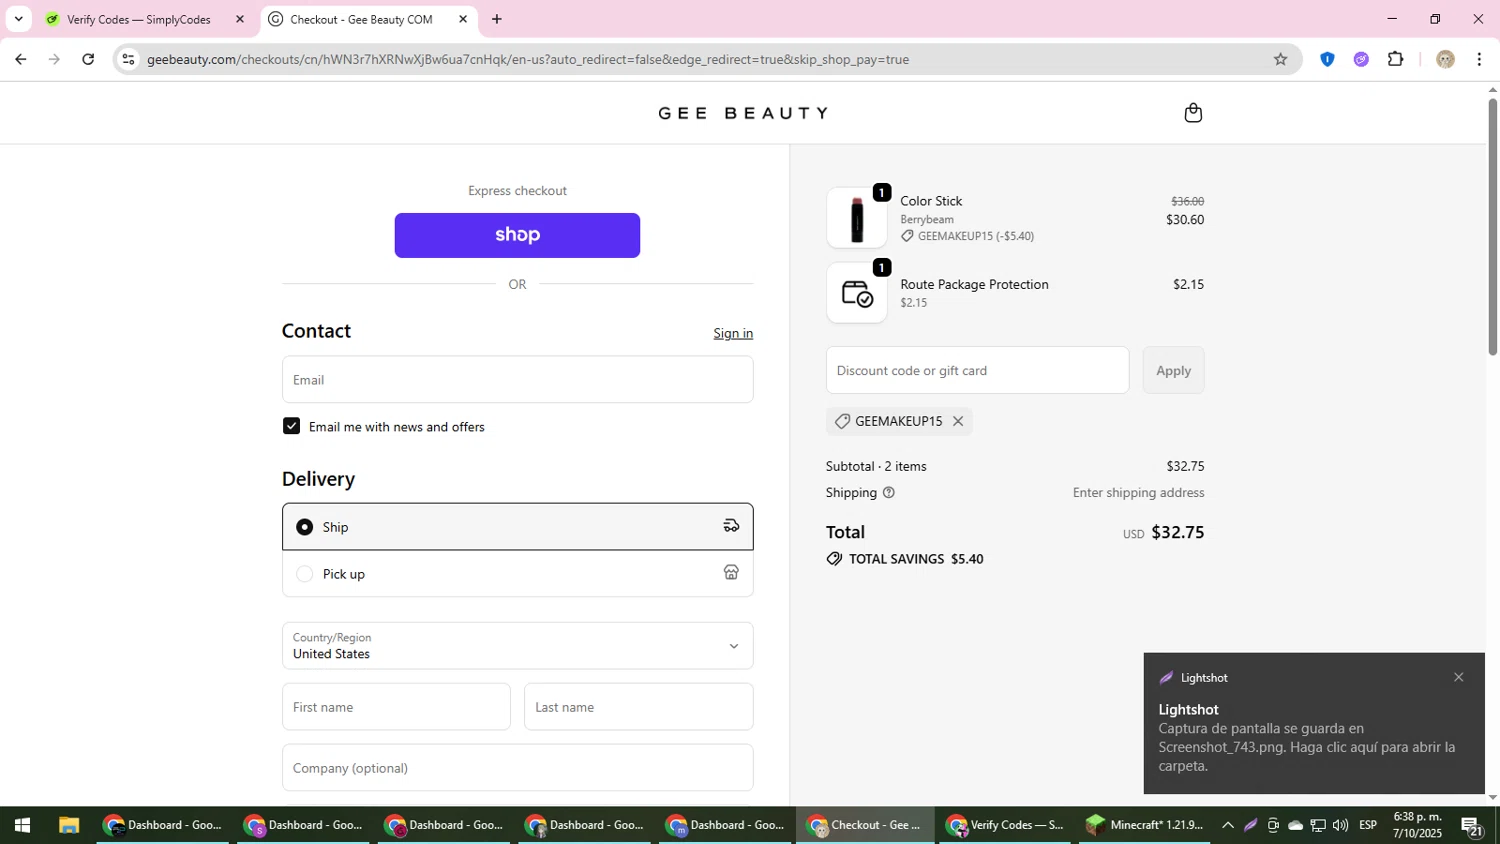Open the shopping bag cart icon

coord(1192,113)
